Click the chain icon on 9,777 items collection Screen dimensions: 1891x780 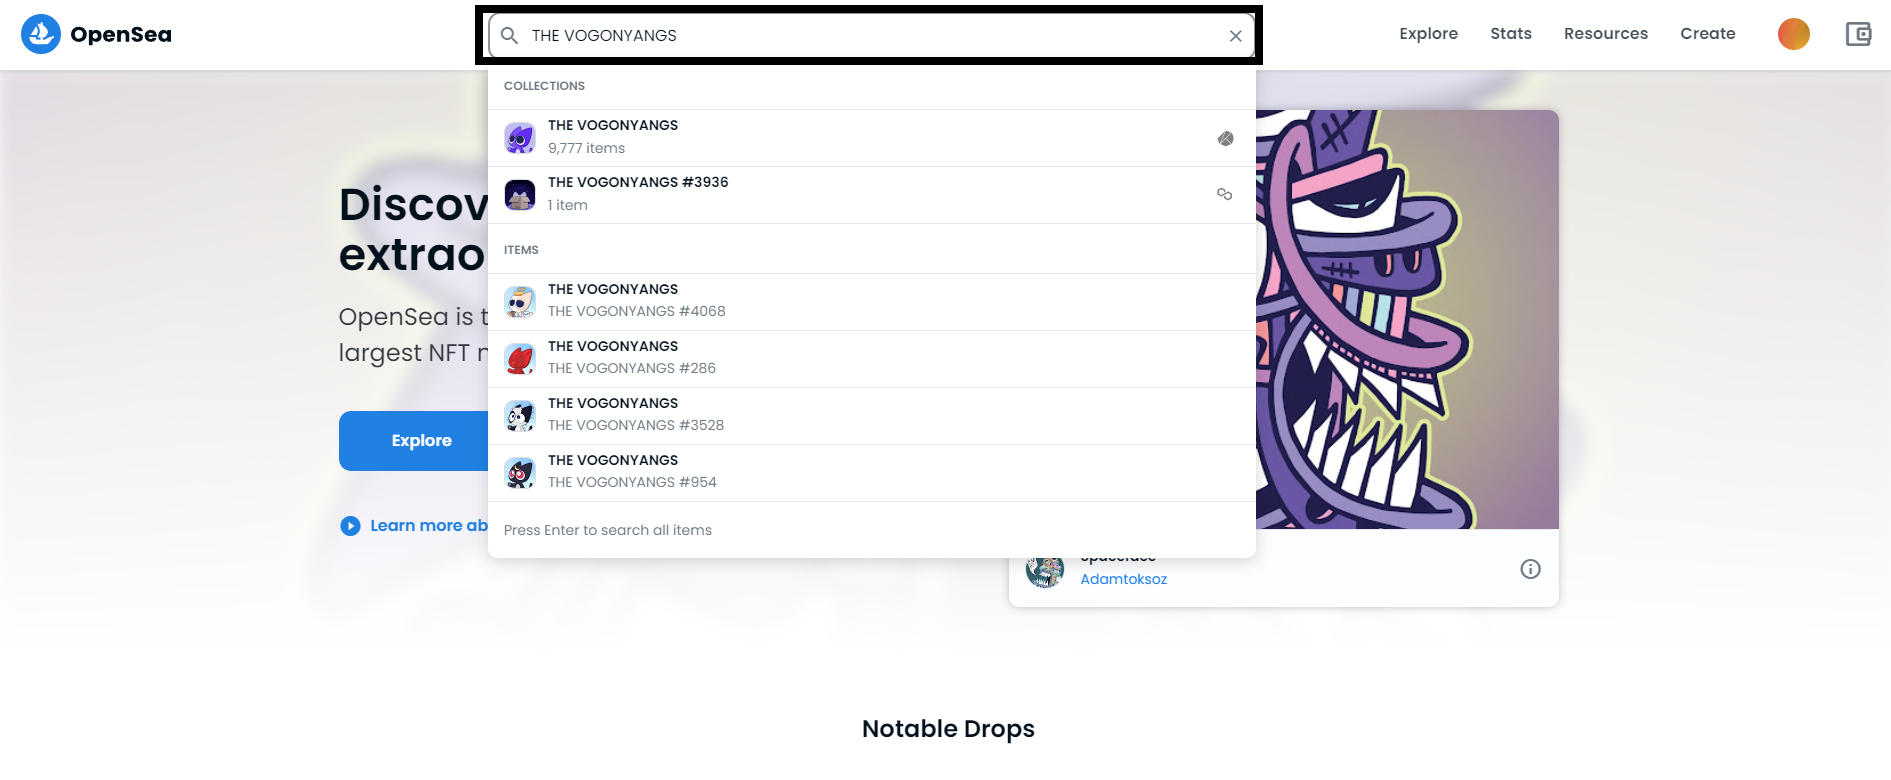(1225, 138)
